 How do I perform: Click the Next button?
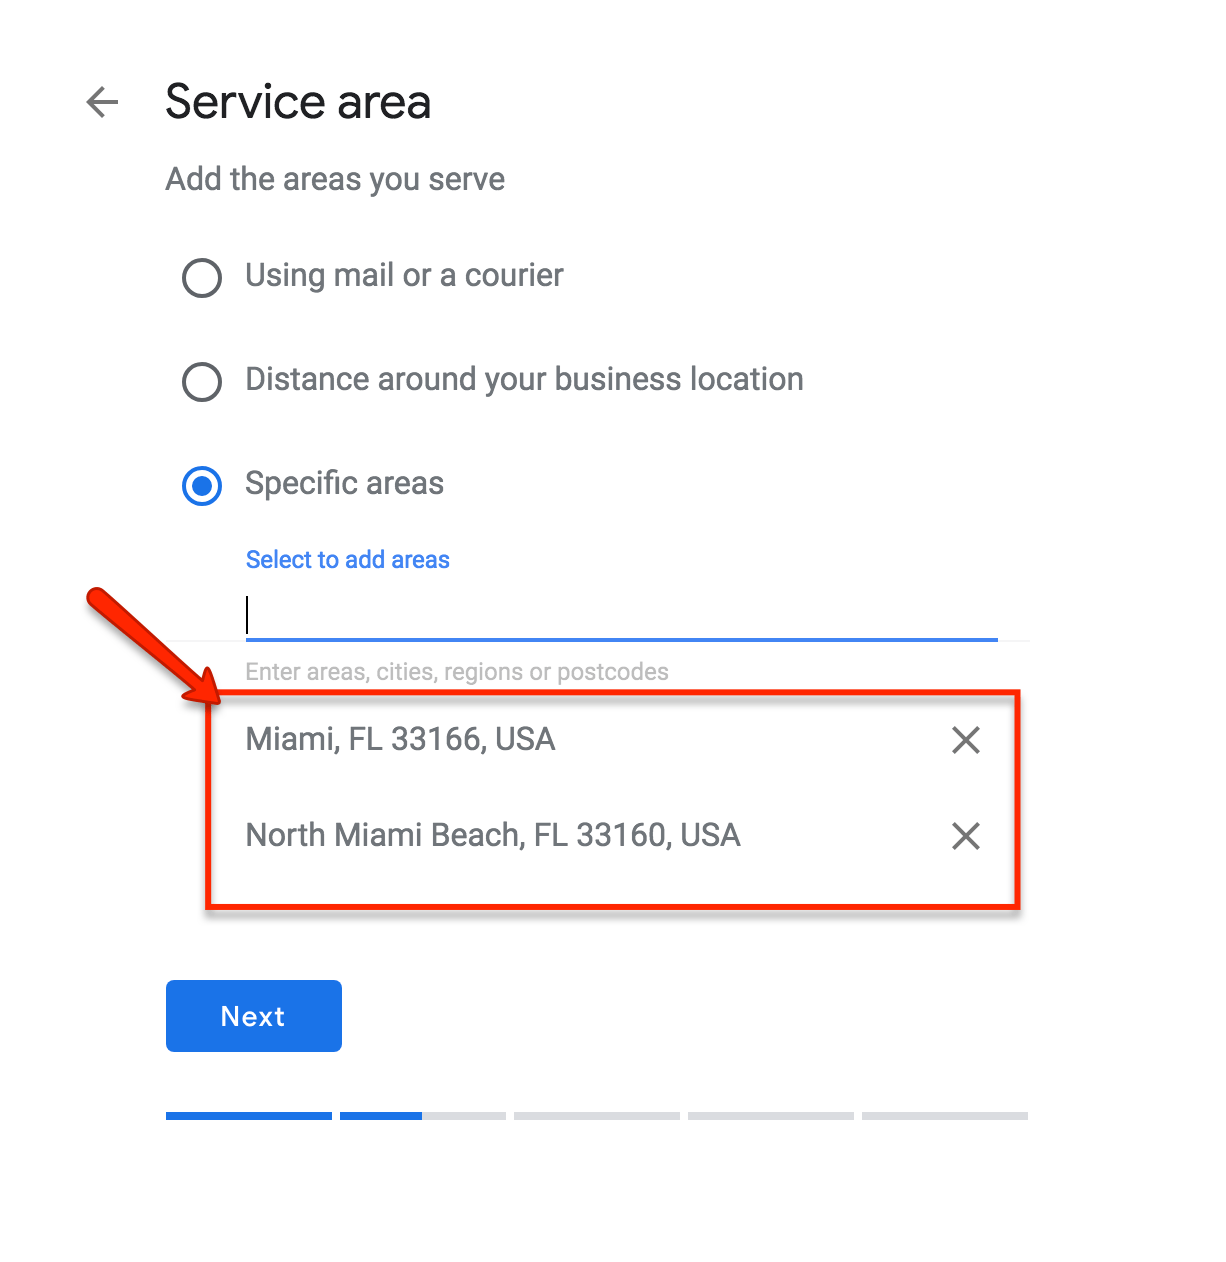[254, 1016]
